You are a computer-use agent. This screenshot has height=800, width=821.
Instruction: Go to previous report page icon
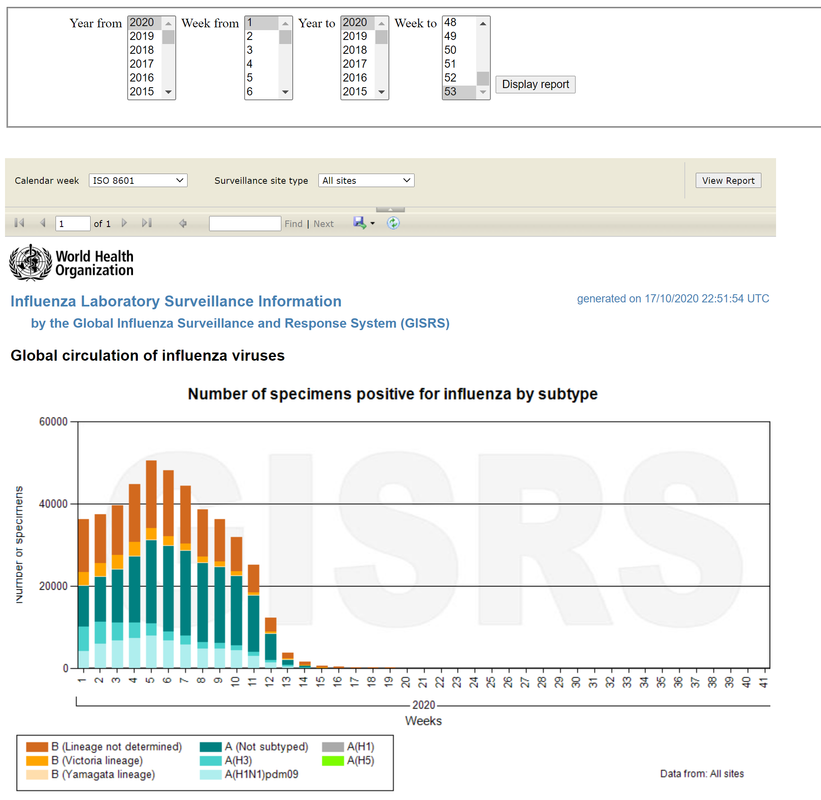tap(43, 223)
